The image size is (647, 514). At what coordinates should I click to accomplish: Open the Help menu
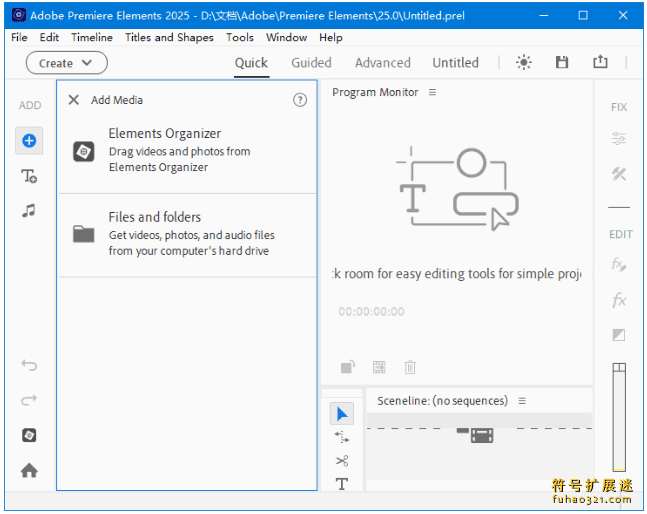pos(331,38)
